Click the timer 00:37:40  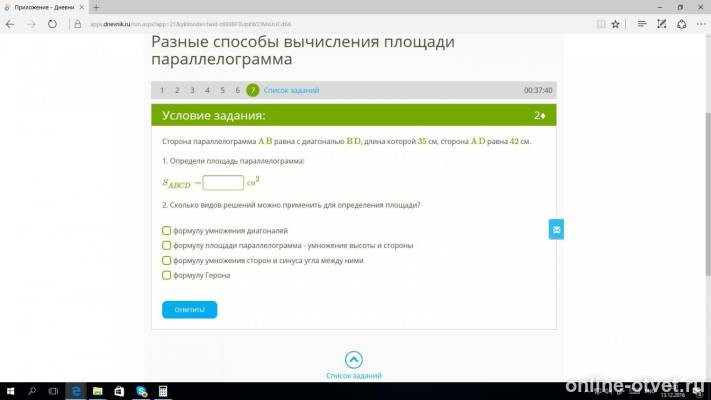coord(538,90)
